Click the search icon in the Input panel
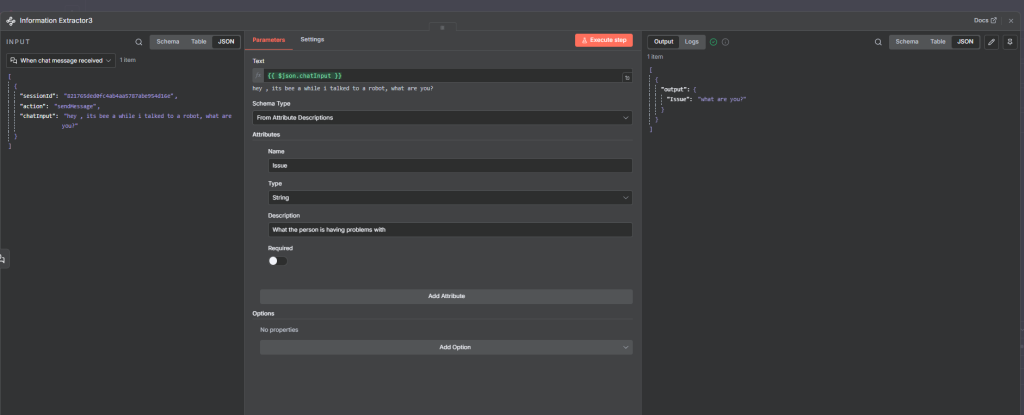Image resolution: width=1024 pixels, height=415 pixels. (x=139, y=42)
